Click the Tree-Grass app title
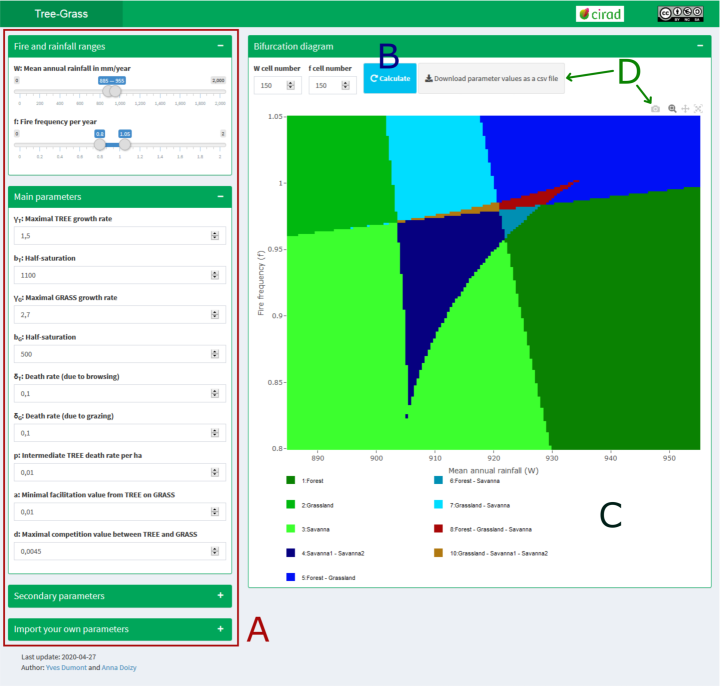The image size is (720, 687). tap(61, 14)
